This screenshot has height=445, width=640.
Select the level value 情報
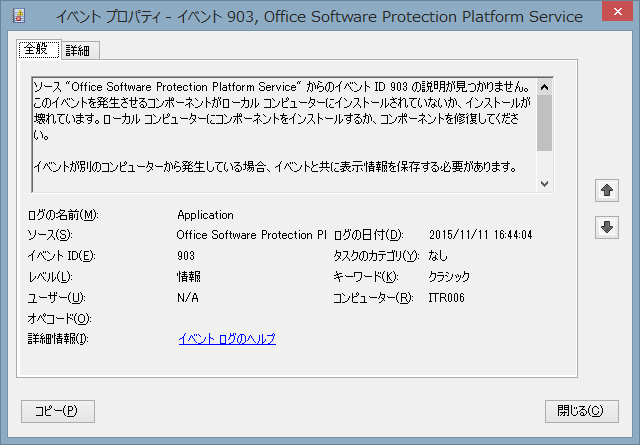point(189,277)
